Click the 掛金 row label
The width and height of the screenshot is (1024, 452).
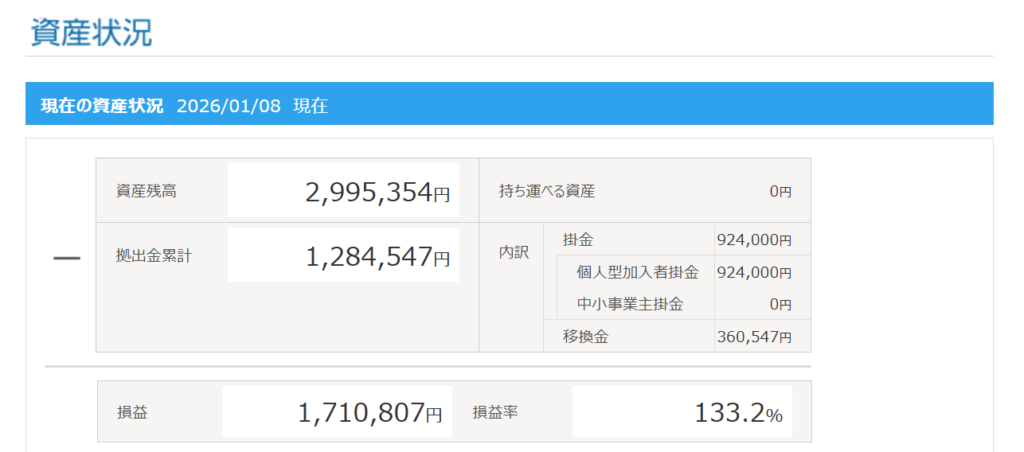(577, 240)
